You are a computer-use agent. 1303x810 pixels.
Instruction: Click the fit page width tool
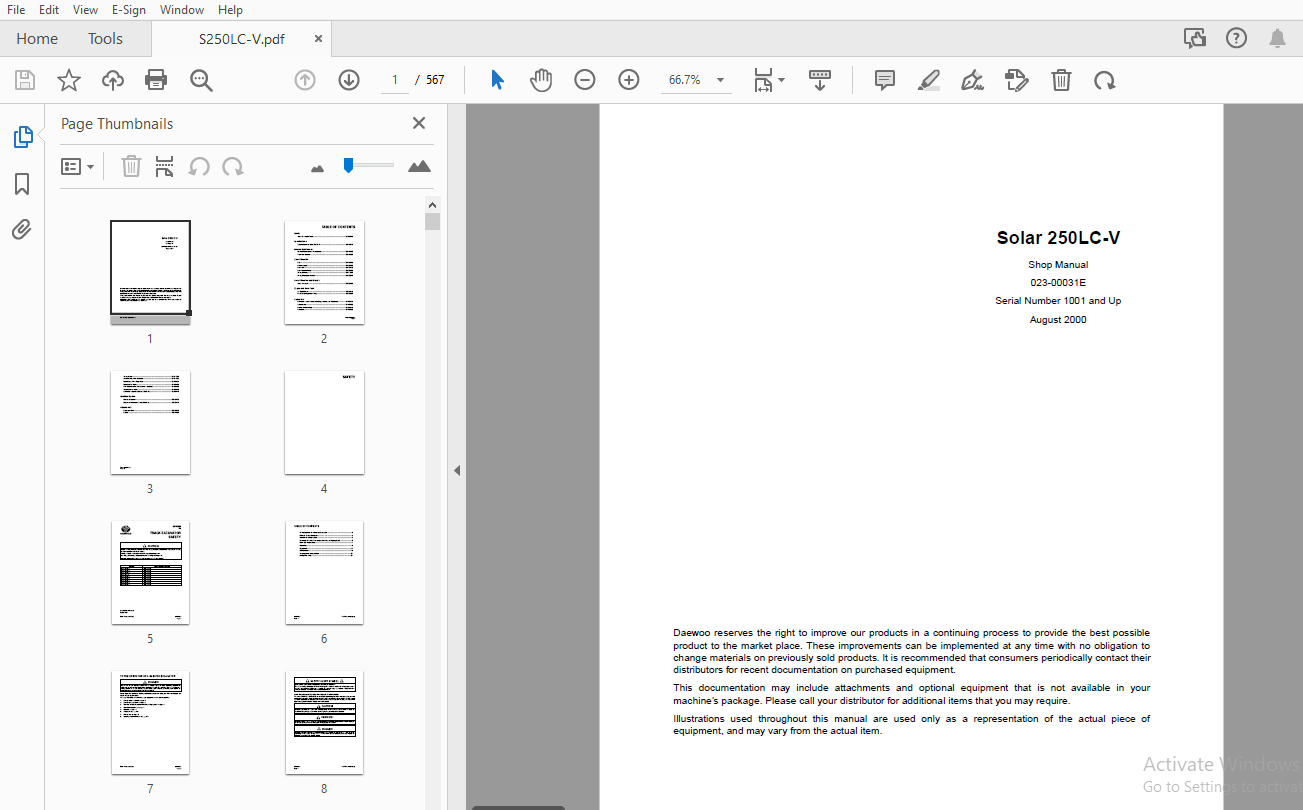pyautogui.click(x=763, y=80)
